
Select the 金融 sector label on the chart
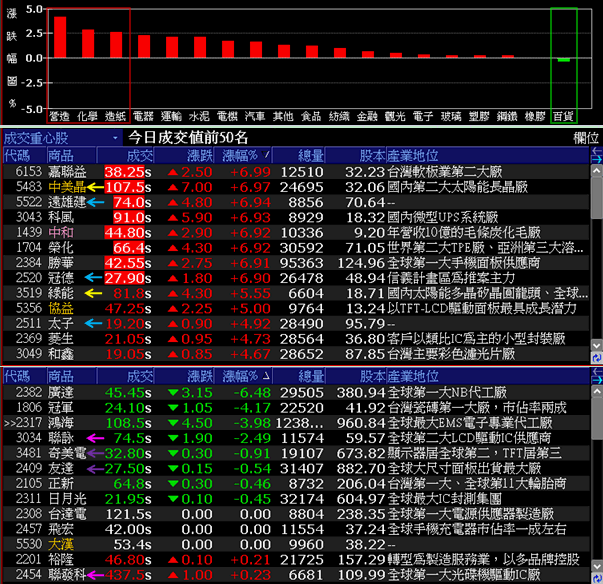[x=367, y=116]
